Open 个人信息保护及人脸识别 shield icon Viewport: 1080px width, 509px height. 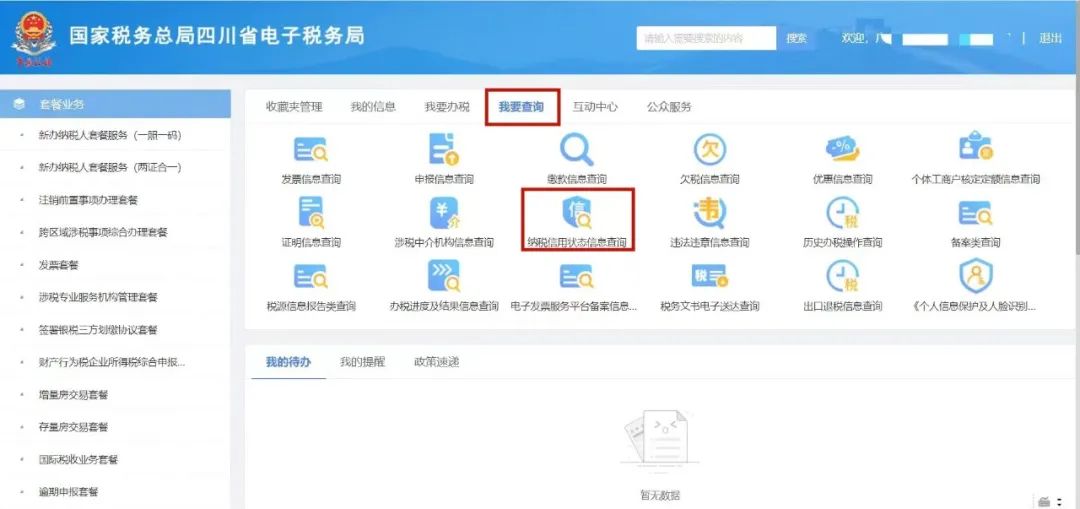(x=975, y=276)
